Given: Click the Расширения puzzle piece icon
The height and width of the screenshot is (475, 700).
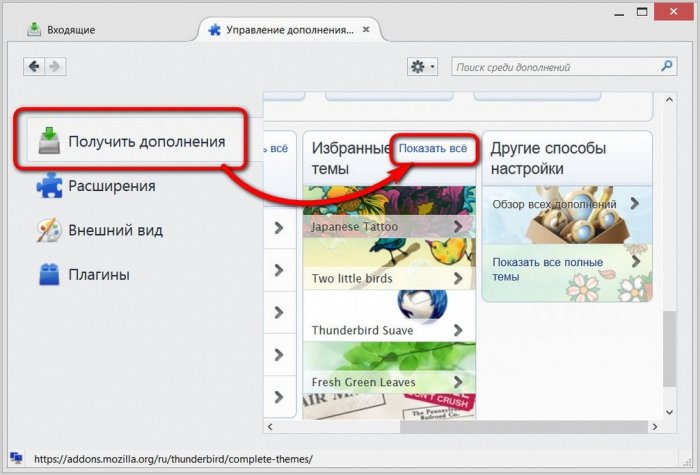Looking at the screenshot, I should coord(50,186).
